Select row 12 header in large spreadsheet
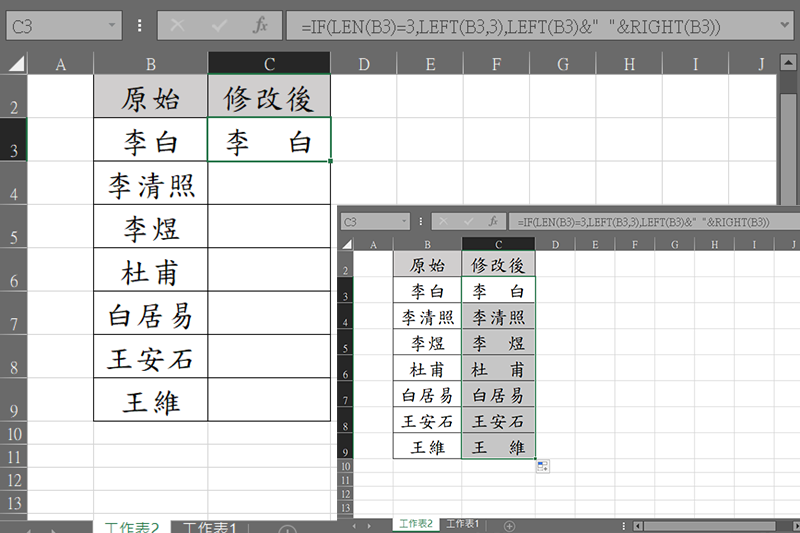 [13, 479]
